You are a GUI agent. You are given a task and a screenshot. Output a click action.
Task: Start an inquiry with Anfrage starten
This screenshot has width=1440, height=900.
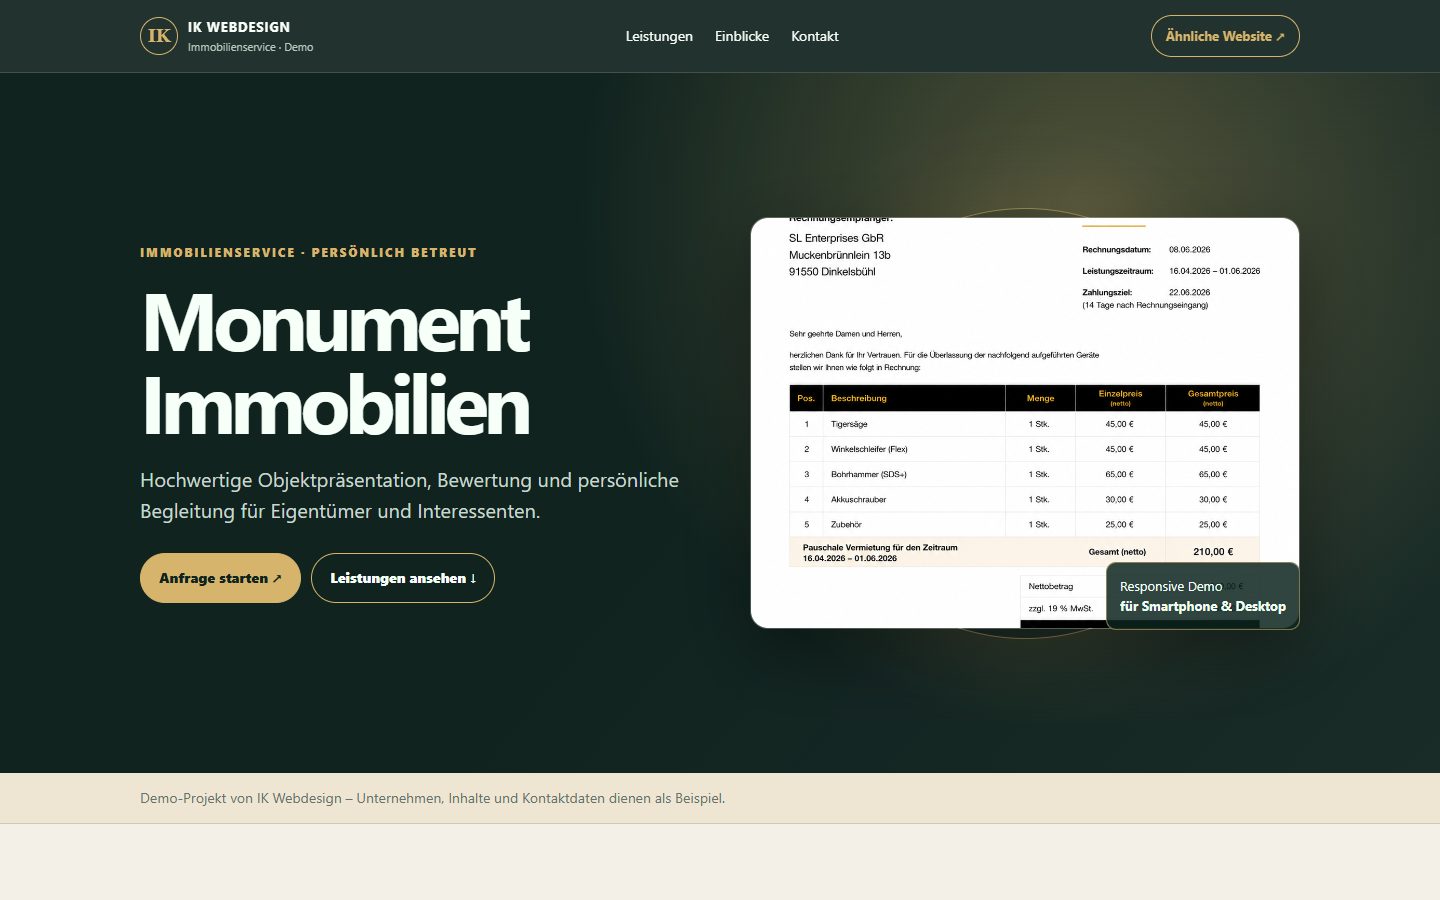click(220, 578)
